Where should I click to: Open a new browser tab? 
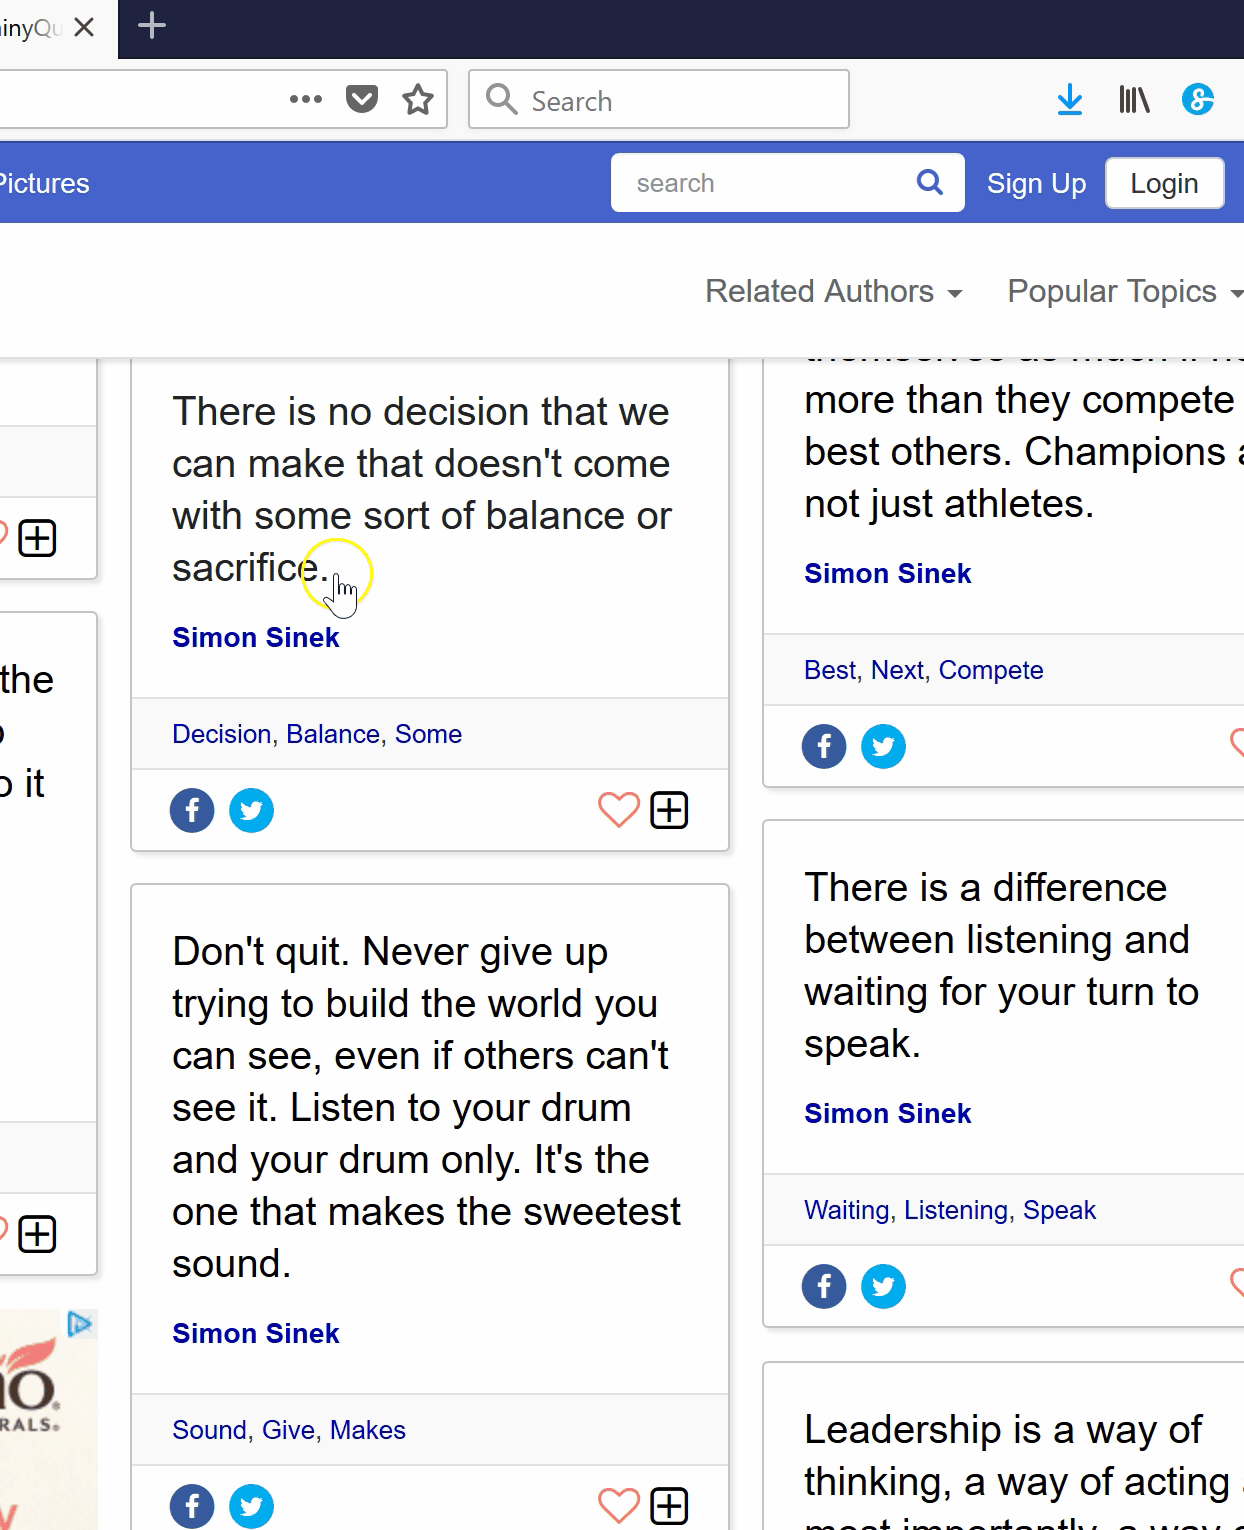tap(152, 26)
